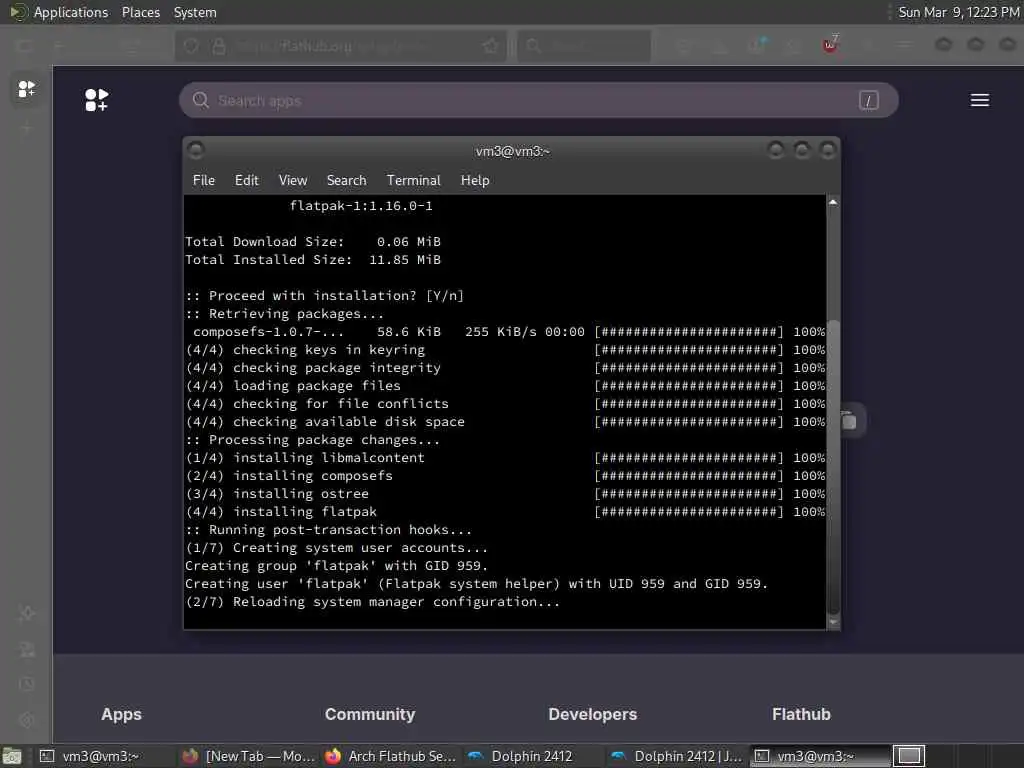Bookmark the page with the star icon
This screenshot has height=768, width=1024.
point(490,46)
